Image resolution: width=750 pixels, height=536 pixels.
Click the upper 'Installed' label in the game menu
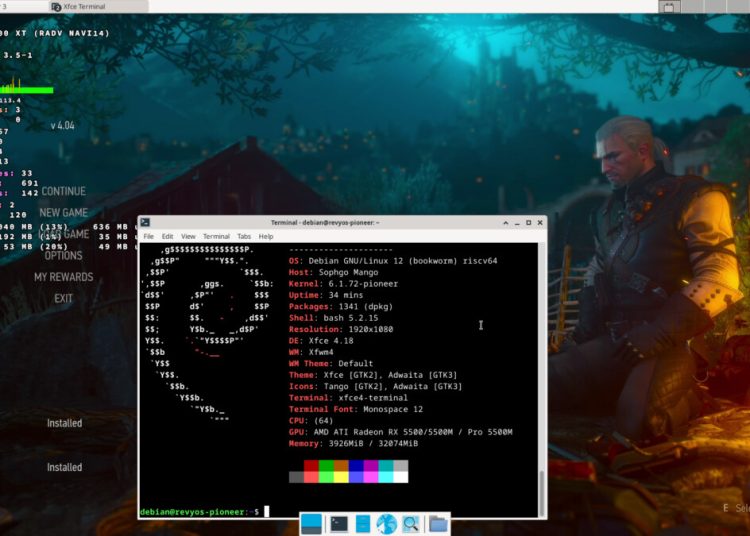pyautogui.click(x=65, y=424)
